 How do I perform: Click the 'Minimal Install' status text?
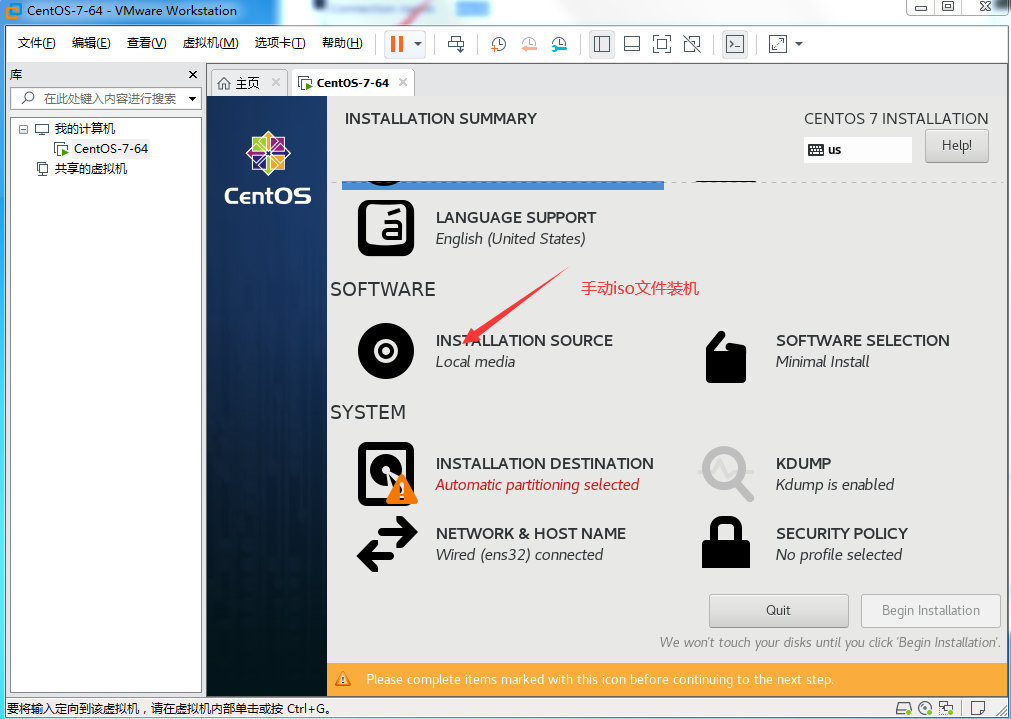point(822,362)
